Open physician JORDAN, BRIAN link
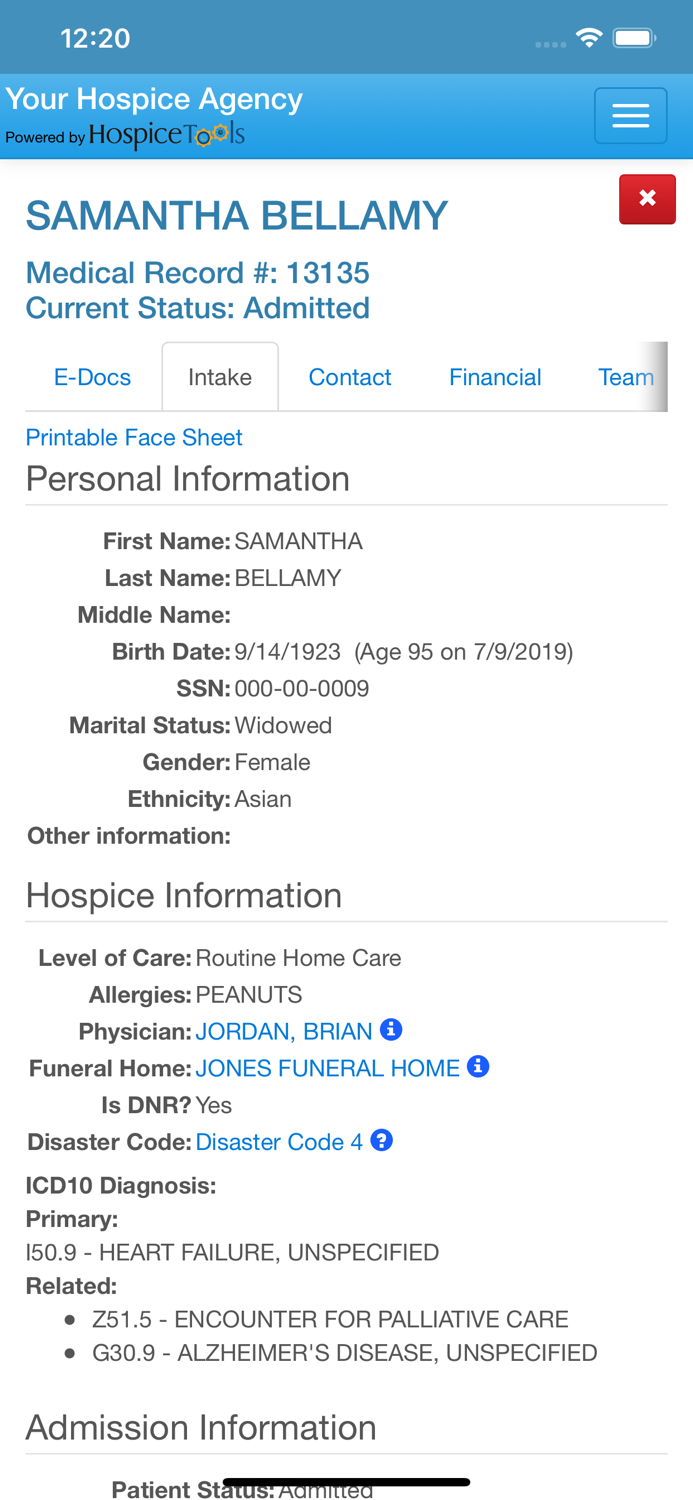The width and height of the screenshot is (693, 1500). (x=284, y=1031)
